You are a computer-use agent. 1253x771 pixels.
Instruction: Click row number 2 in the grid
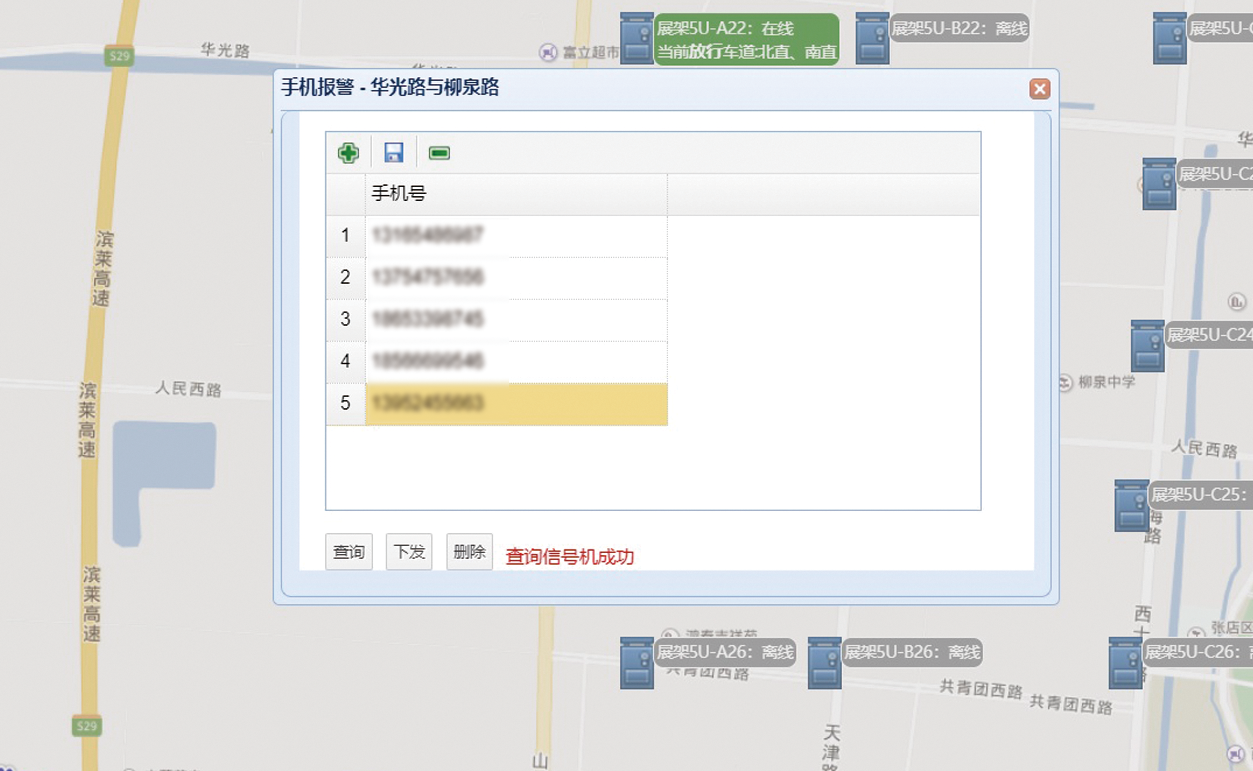pyautogui.click(x=346, y=278)
